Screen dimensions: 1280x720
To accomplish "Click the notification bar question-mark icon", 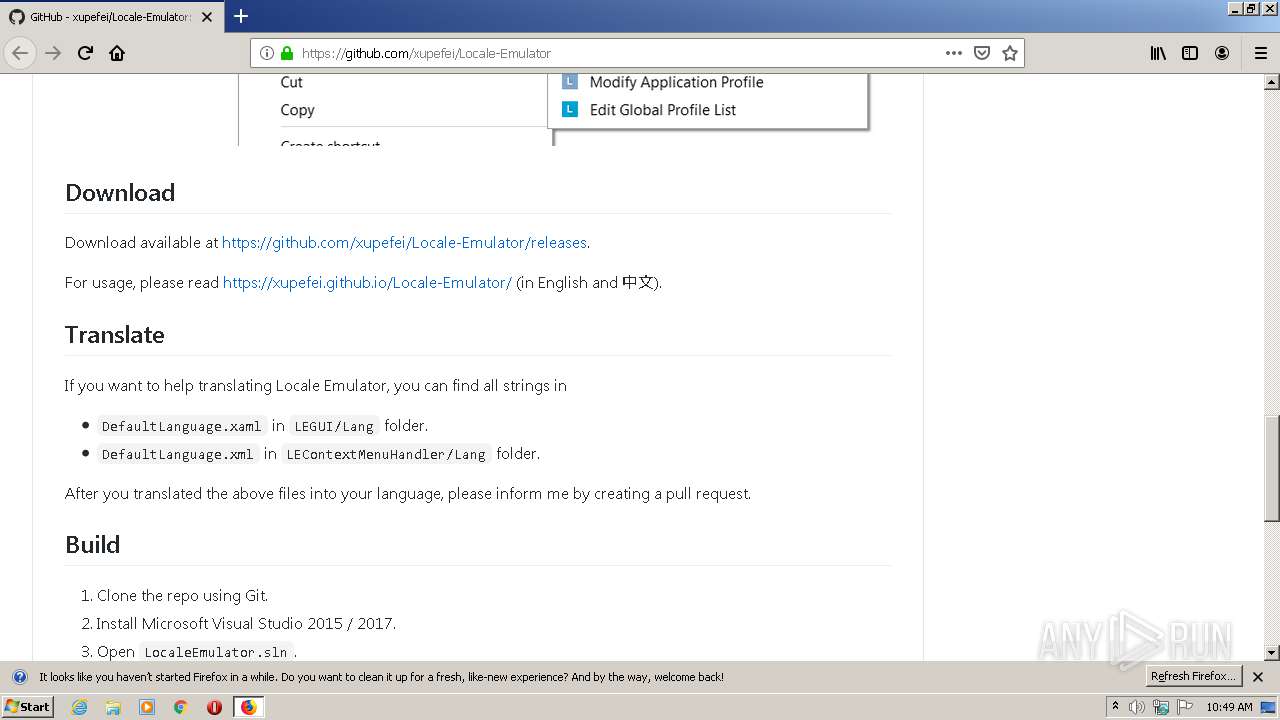I will pyautogui.click(x=19, y=677).
